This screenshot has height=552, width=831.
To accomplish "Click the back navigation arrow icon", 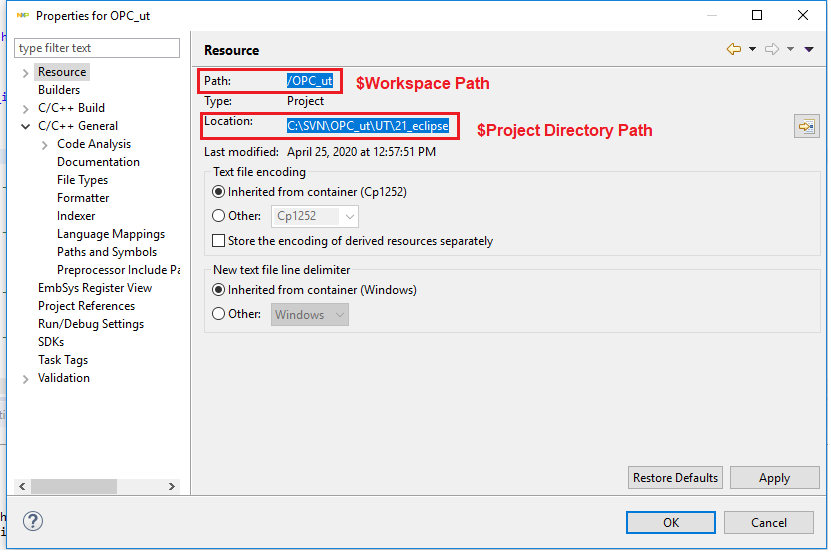I will click(x=734, y=49).
